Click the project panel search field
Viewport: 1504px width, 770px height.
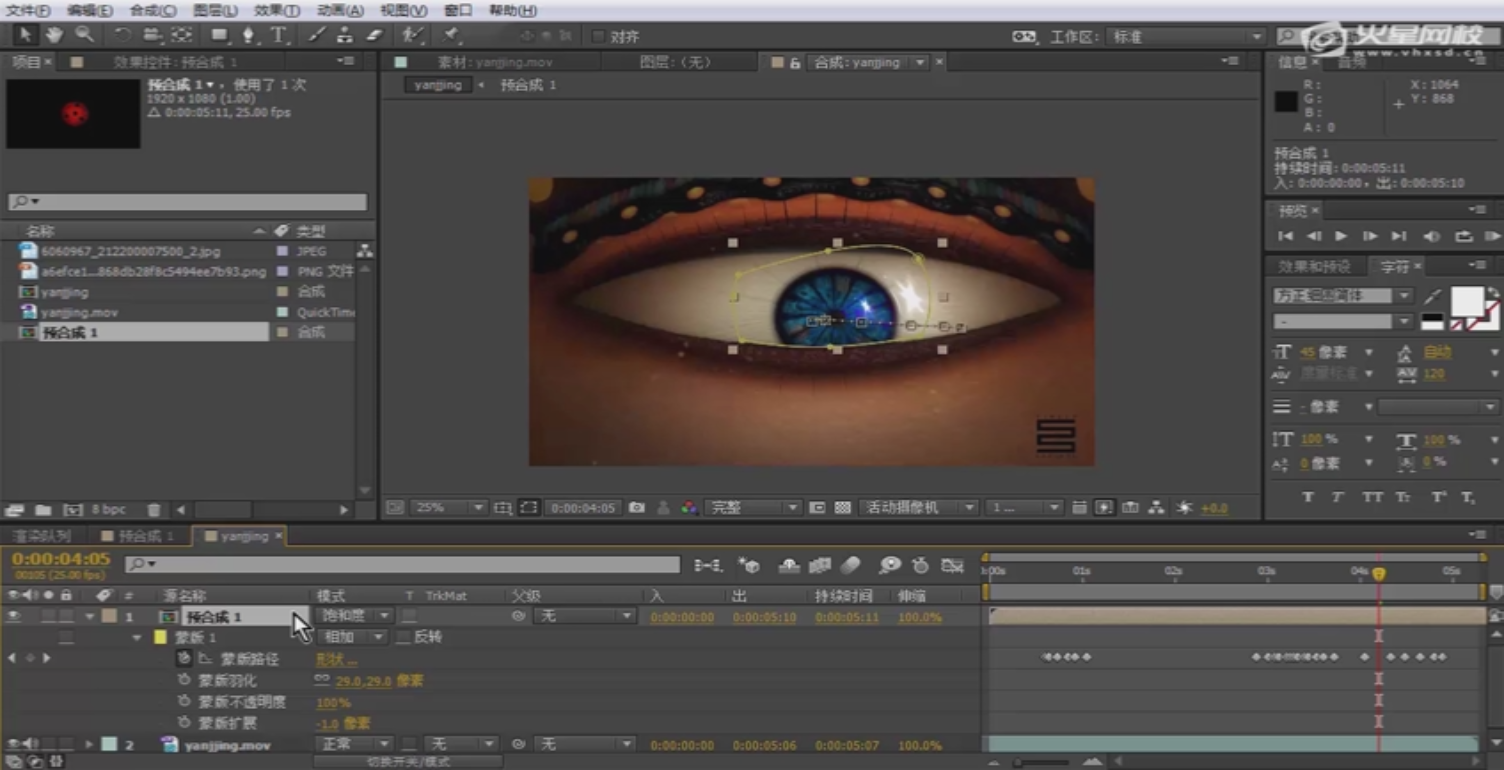pyautogui.click(x=188, y=202)
